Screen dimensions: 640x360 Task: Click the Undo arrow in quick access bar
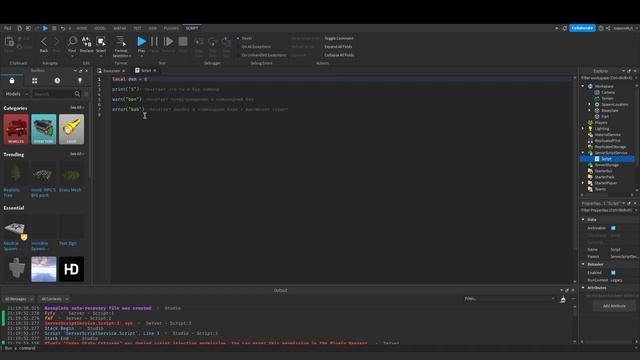(62, 28)
